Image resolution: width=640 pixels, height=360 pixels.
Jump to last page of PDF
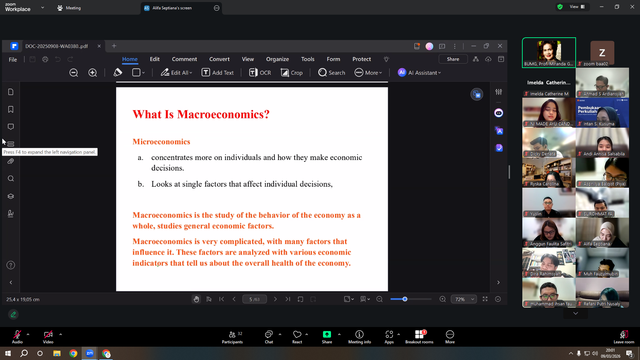288,299
